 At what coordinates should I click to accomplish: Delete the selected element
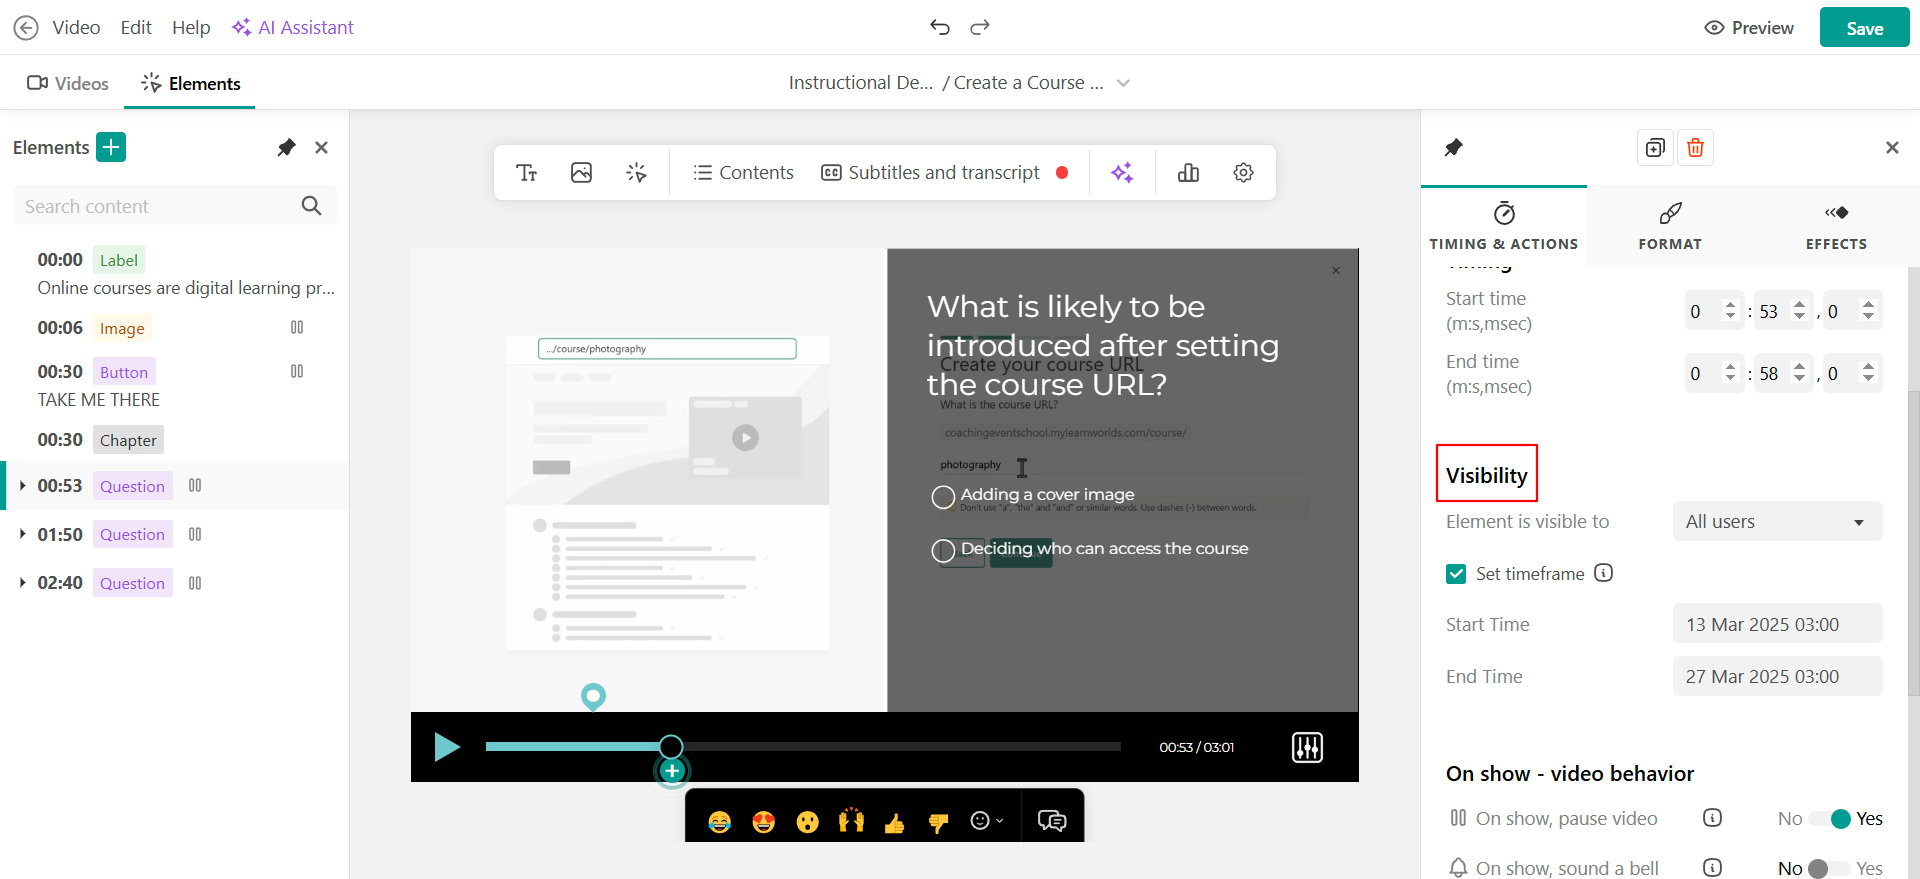point(1695,148)
